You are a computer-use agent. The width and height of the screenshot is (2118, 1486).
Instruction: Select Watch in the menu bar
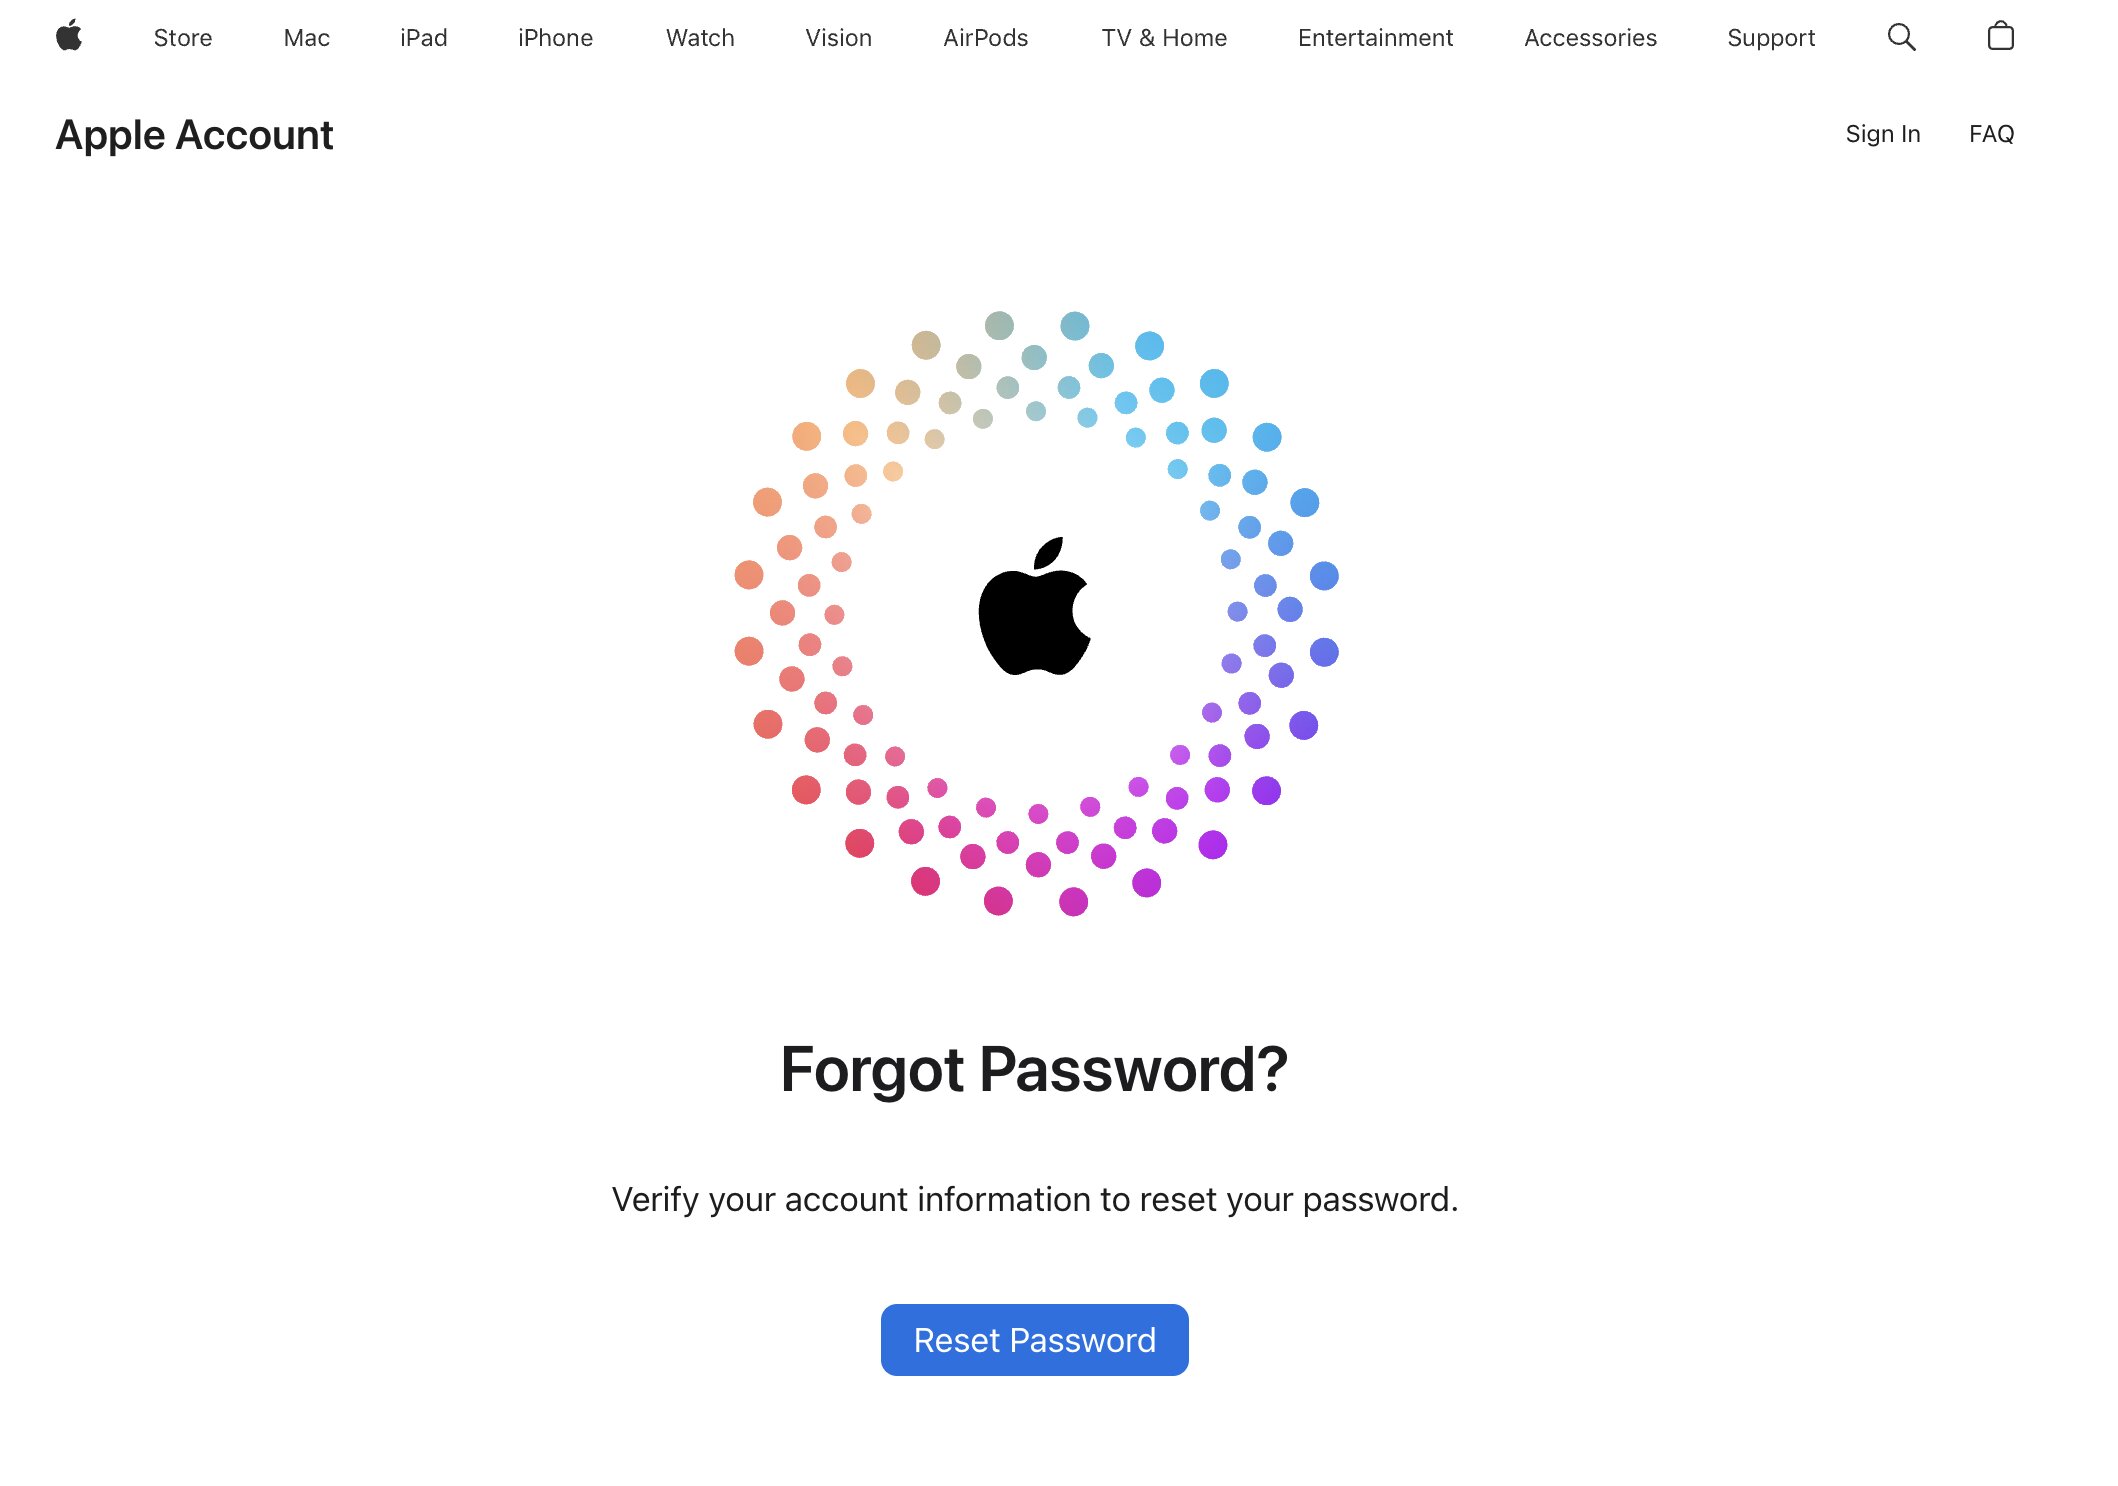click(699, 38)
